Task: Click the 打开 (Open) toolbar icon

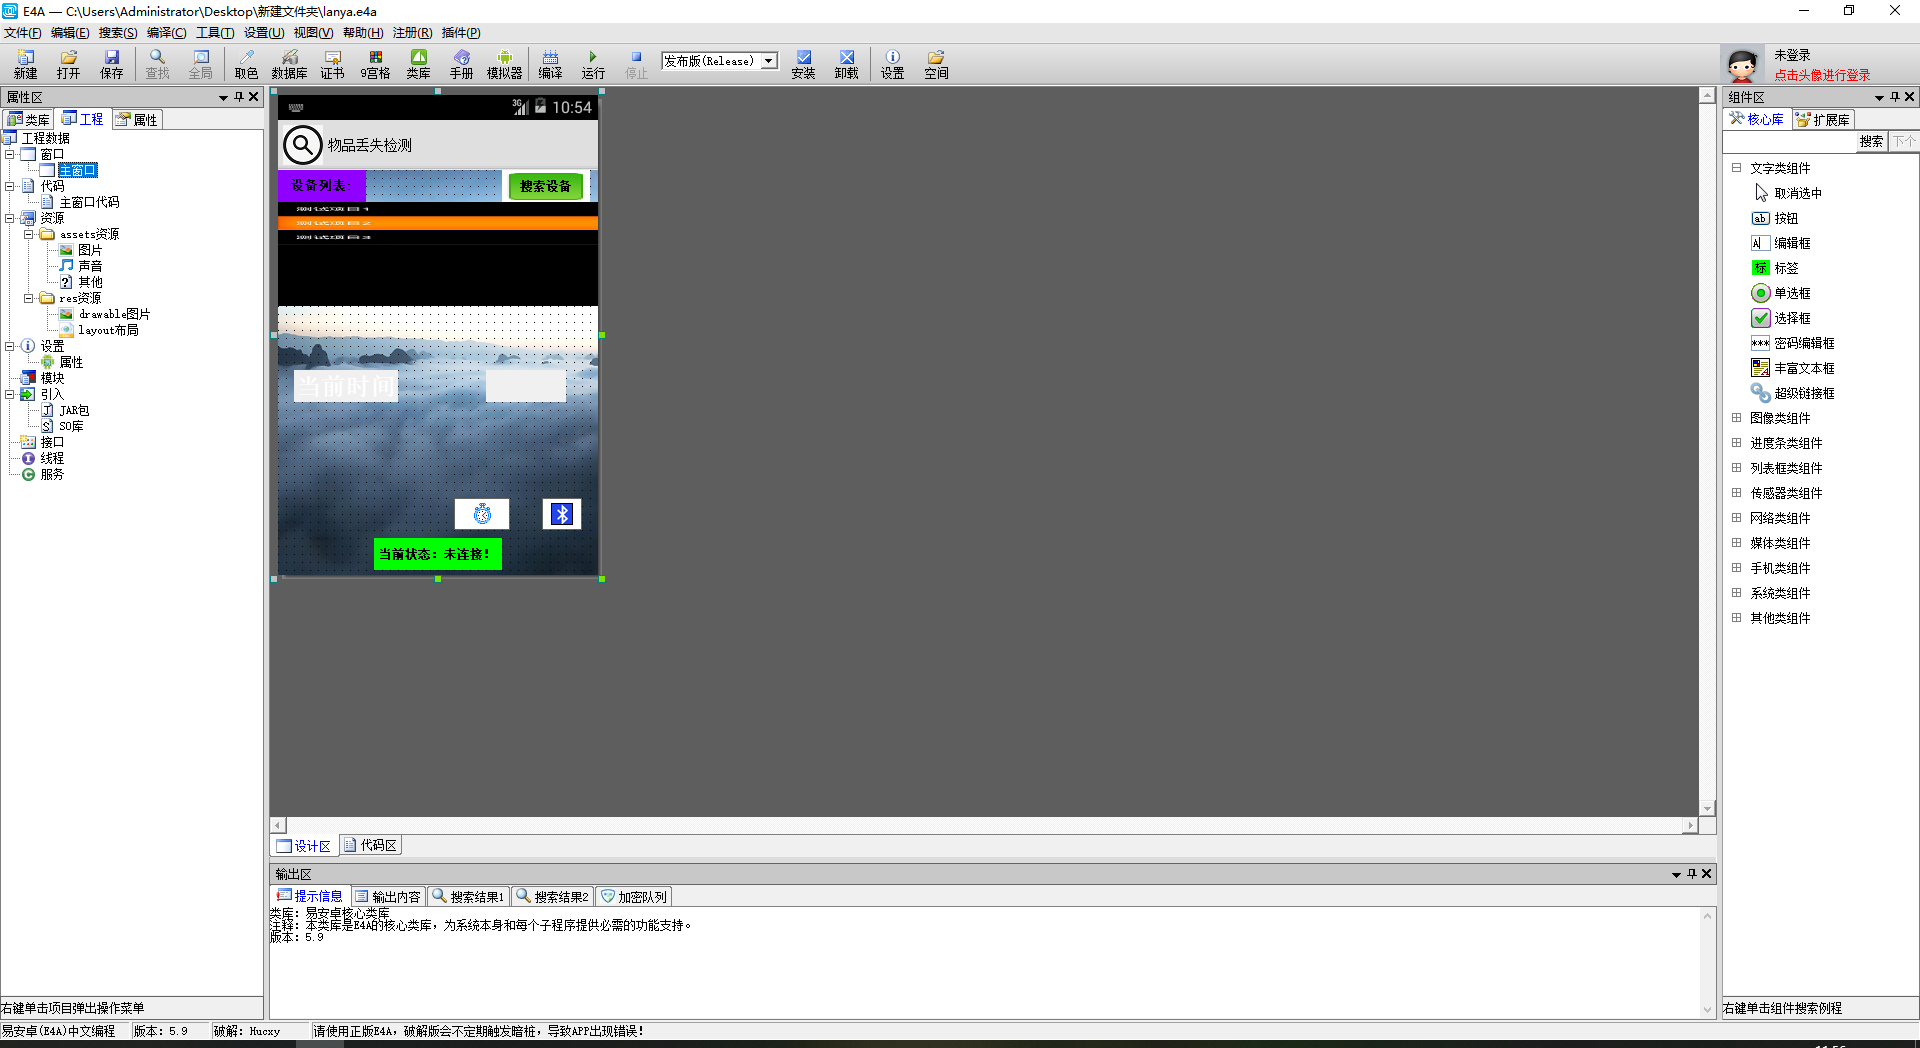Action: point(68,64)
